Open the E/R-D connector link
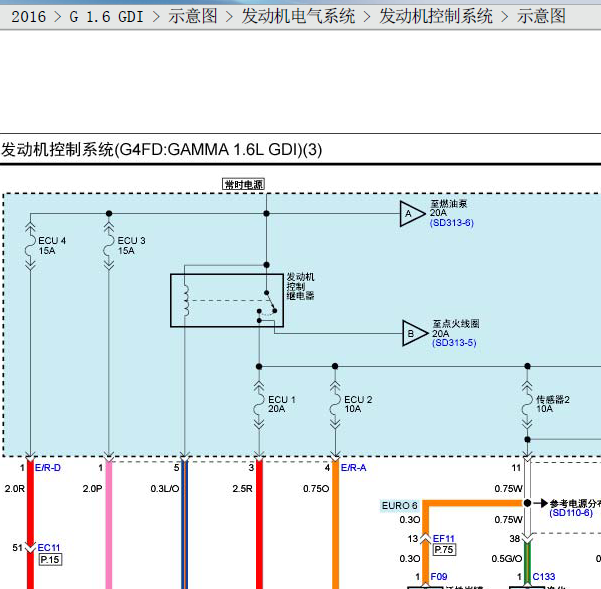This screenshot has width=601, height=589. 48,468
